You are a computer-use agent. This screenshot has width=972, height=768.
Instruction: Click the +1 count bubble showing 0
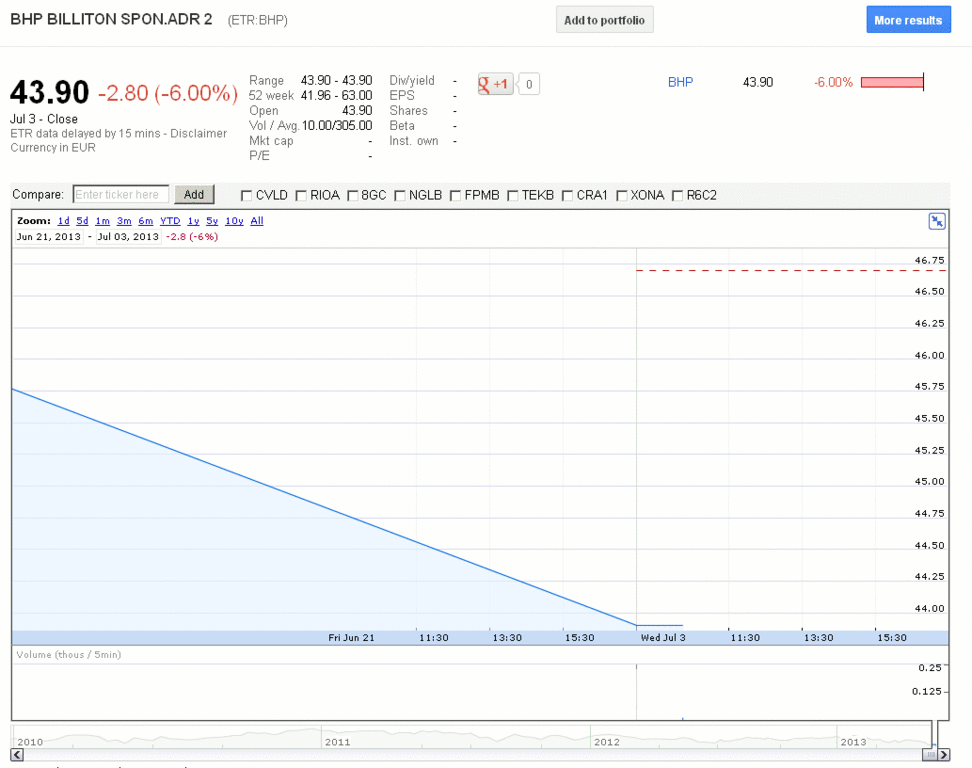[529, 84]
